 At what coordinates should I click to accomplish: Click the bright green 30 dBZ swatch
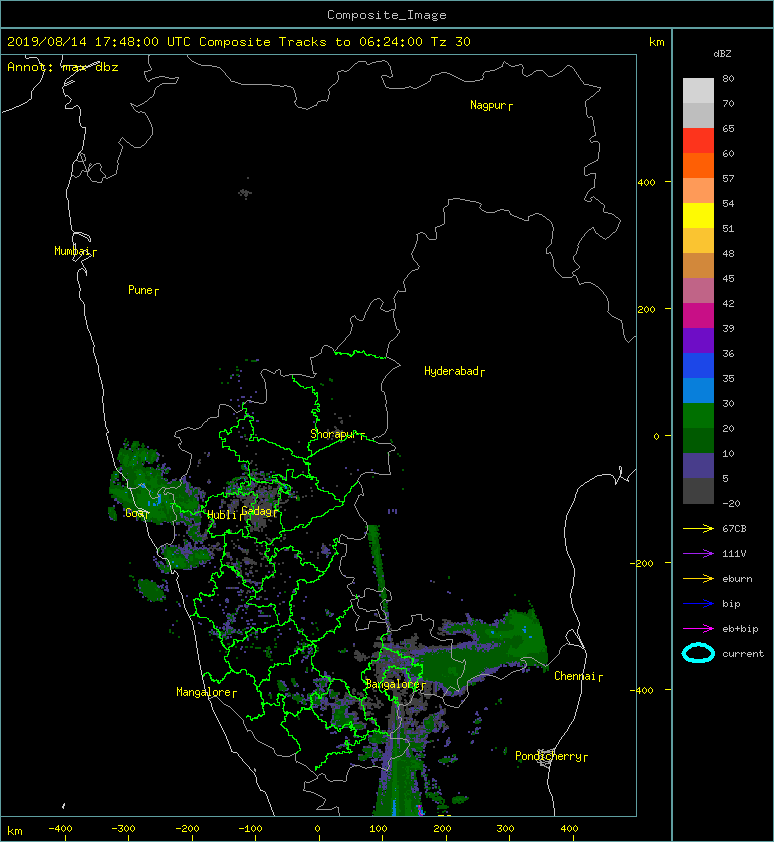[698, 416]
